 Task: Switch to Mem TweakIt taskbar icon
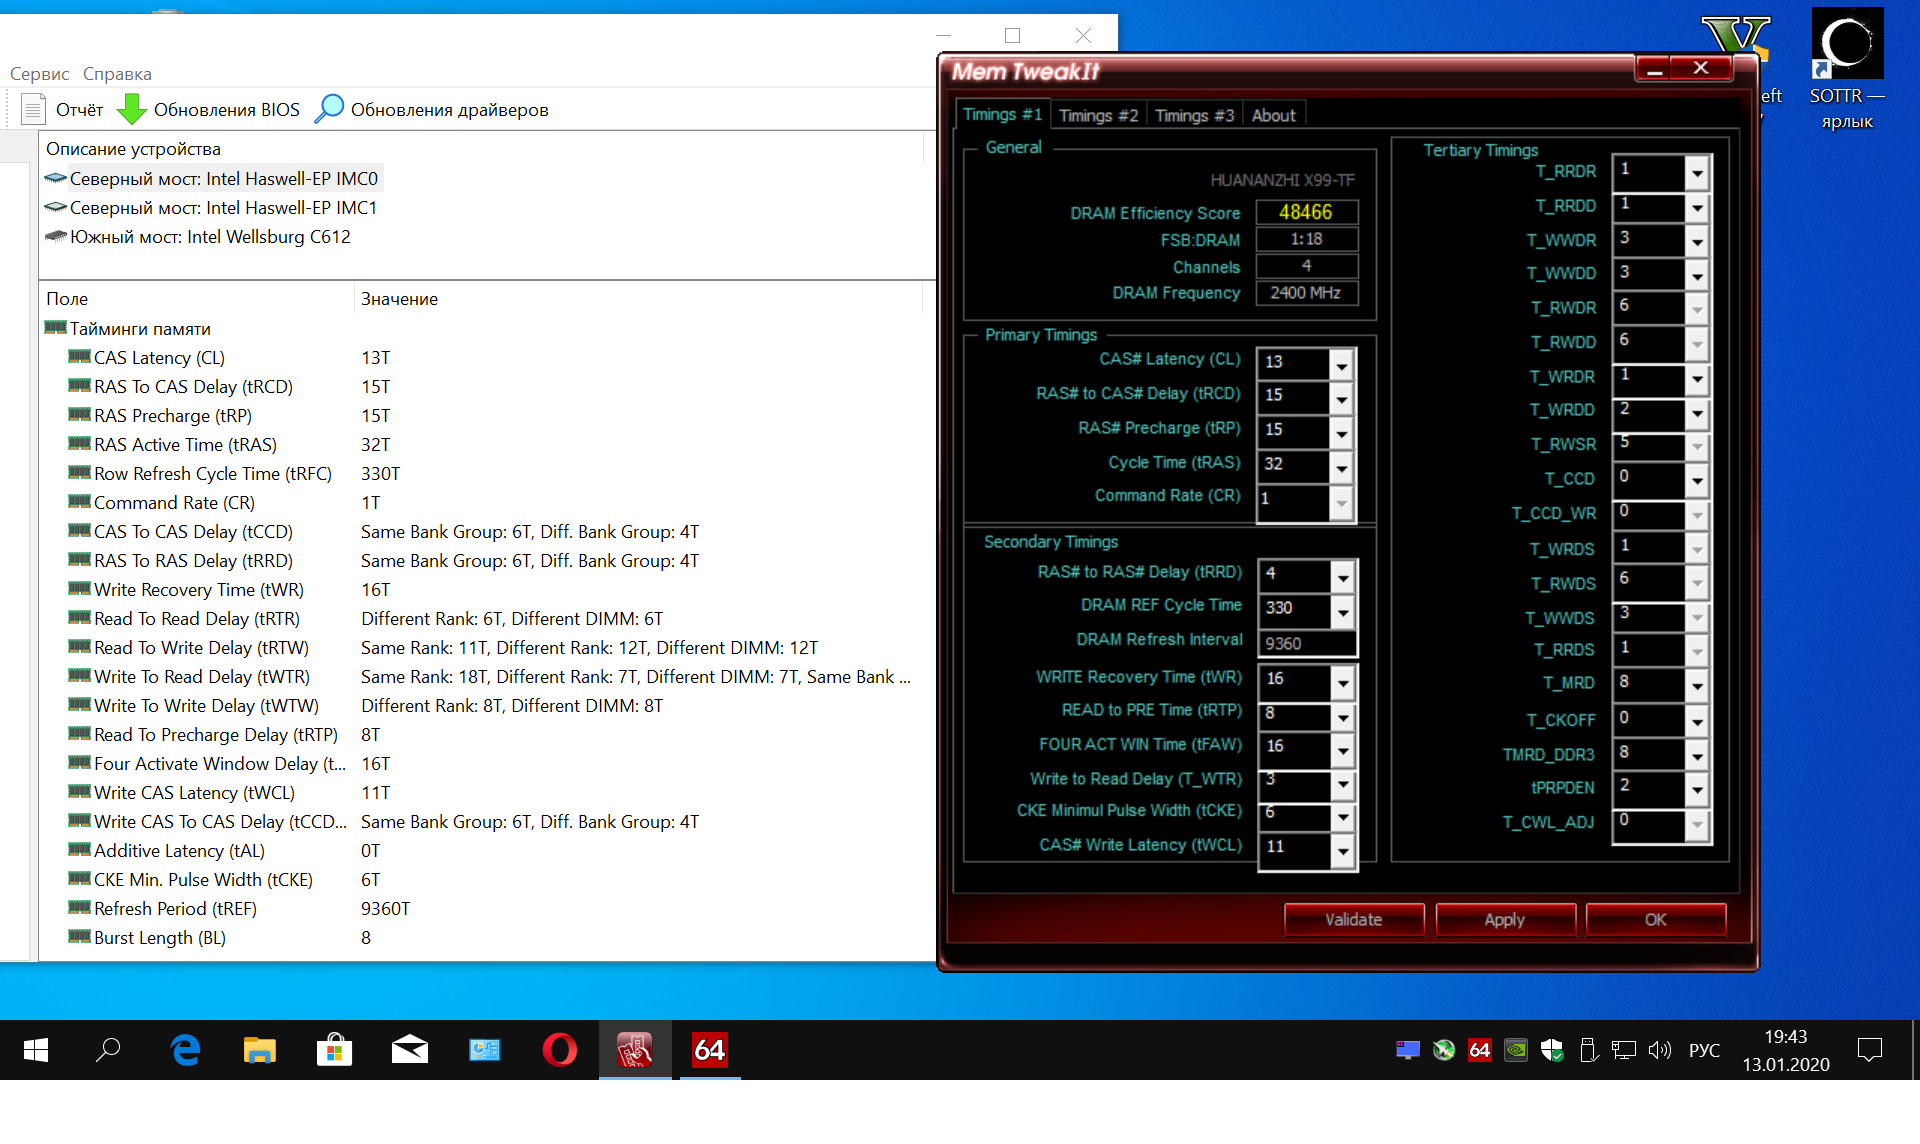(x=635, y=1050)
